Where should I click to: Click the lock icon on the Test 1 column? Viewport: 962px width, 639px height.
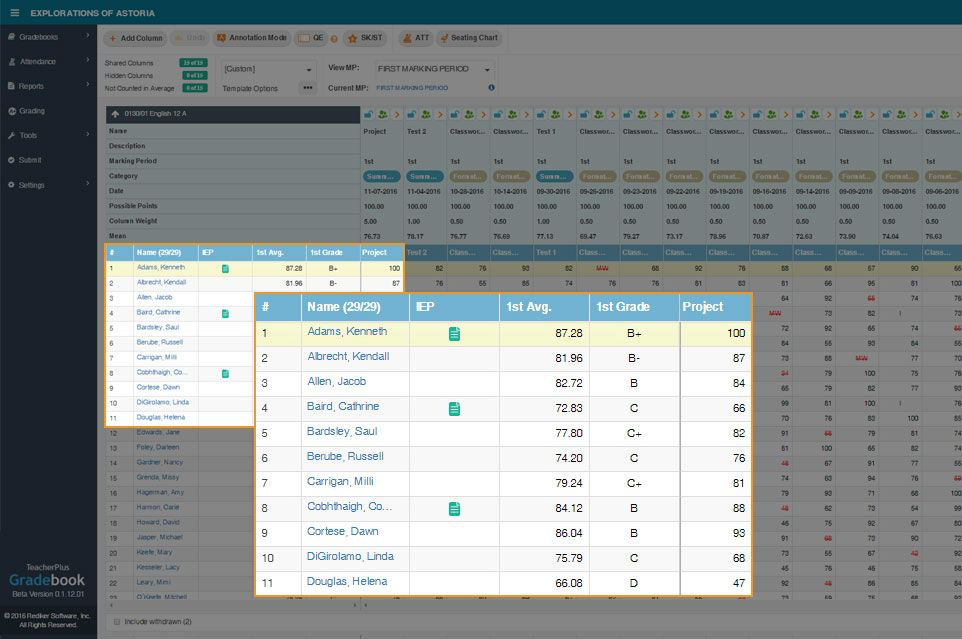(541, 115)
